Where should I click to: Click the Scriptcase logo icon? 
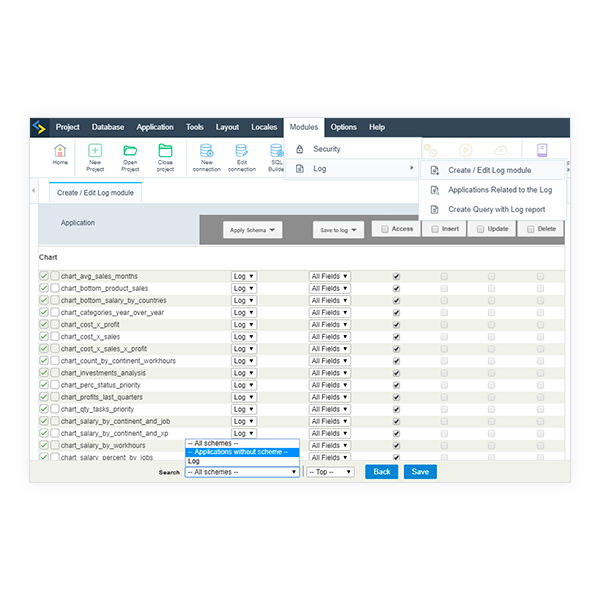point(39,127)
